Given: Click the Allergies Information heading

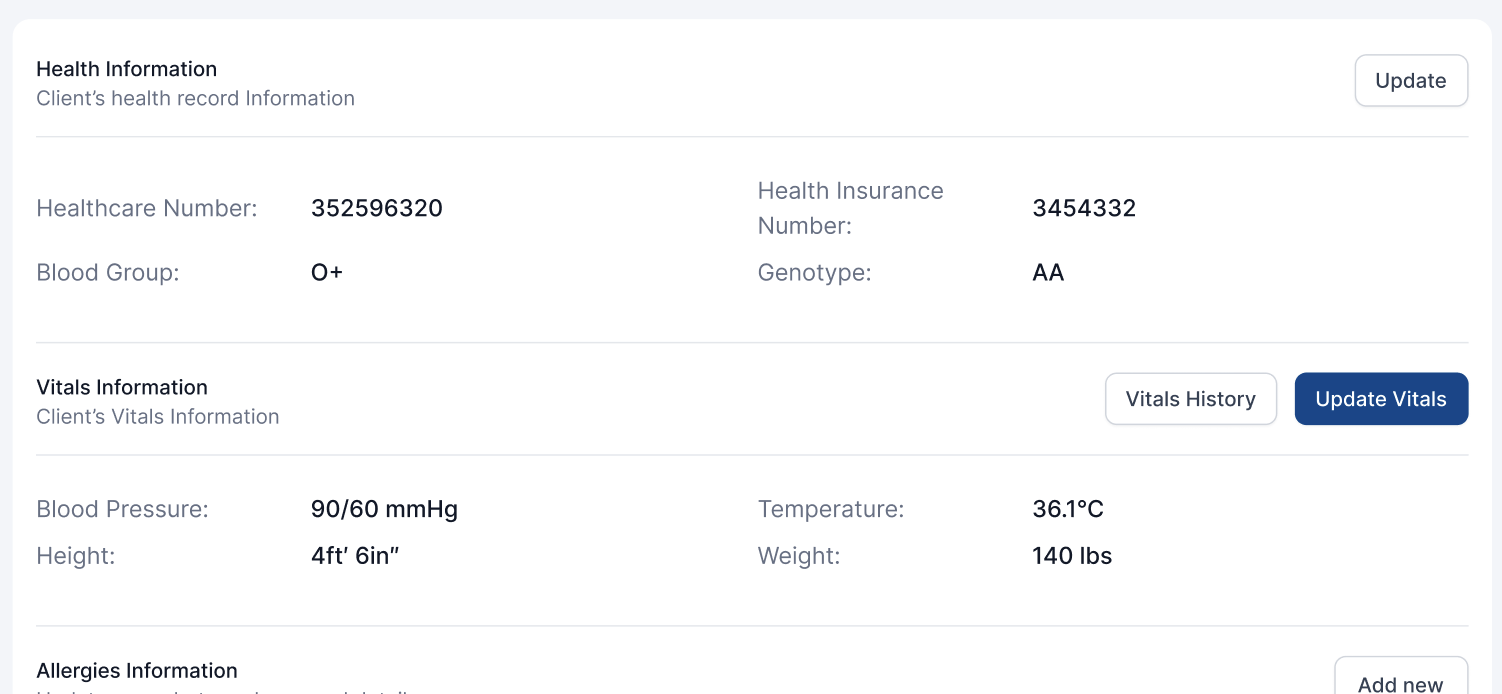Looking at the screenshot, I should pos(137,670).
